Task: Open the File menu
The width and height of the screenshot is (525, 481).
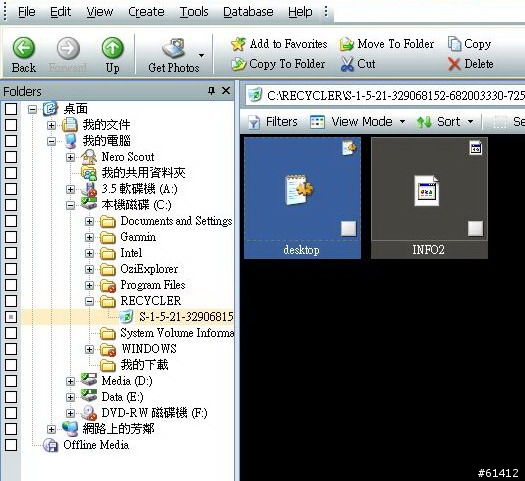Action: pos(26,12)
